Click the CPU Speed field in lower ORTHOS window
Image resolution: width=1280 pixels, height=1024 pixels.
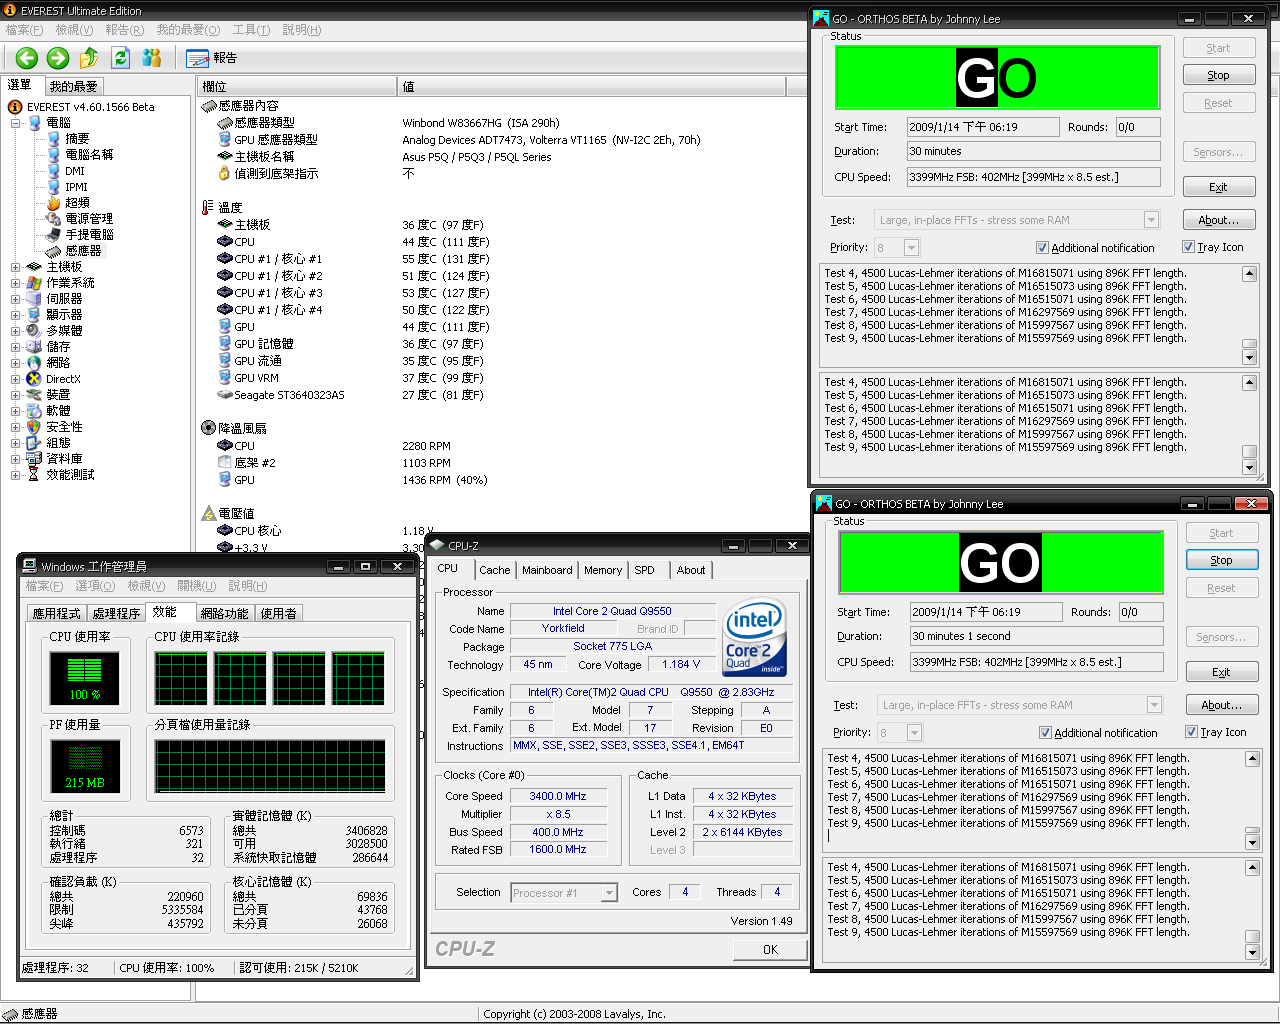click(1036, 662)
